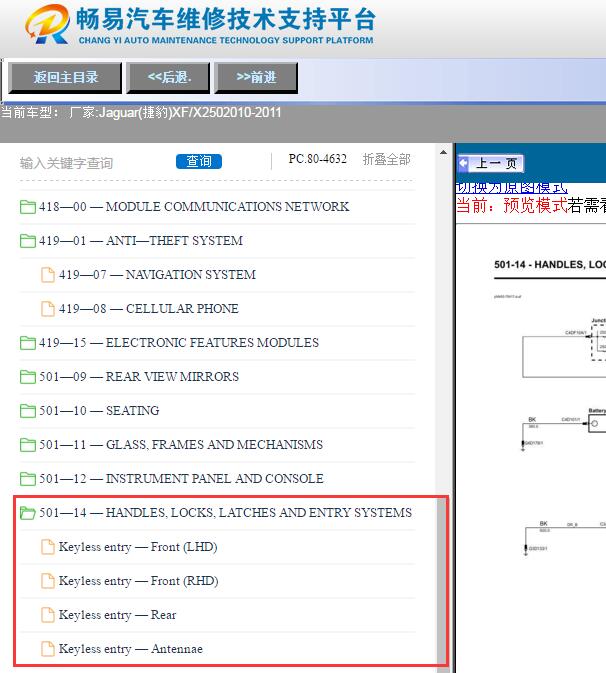Image resolution: width=606 pixels, height=673 pixels.
Task: Open 419—07 NAVIGATION SYSTEM
Action: [157, 275]
